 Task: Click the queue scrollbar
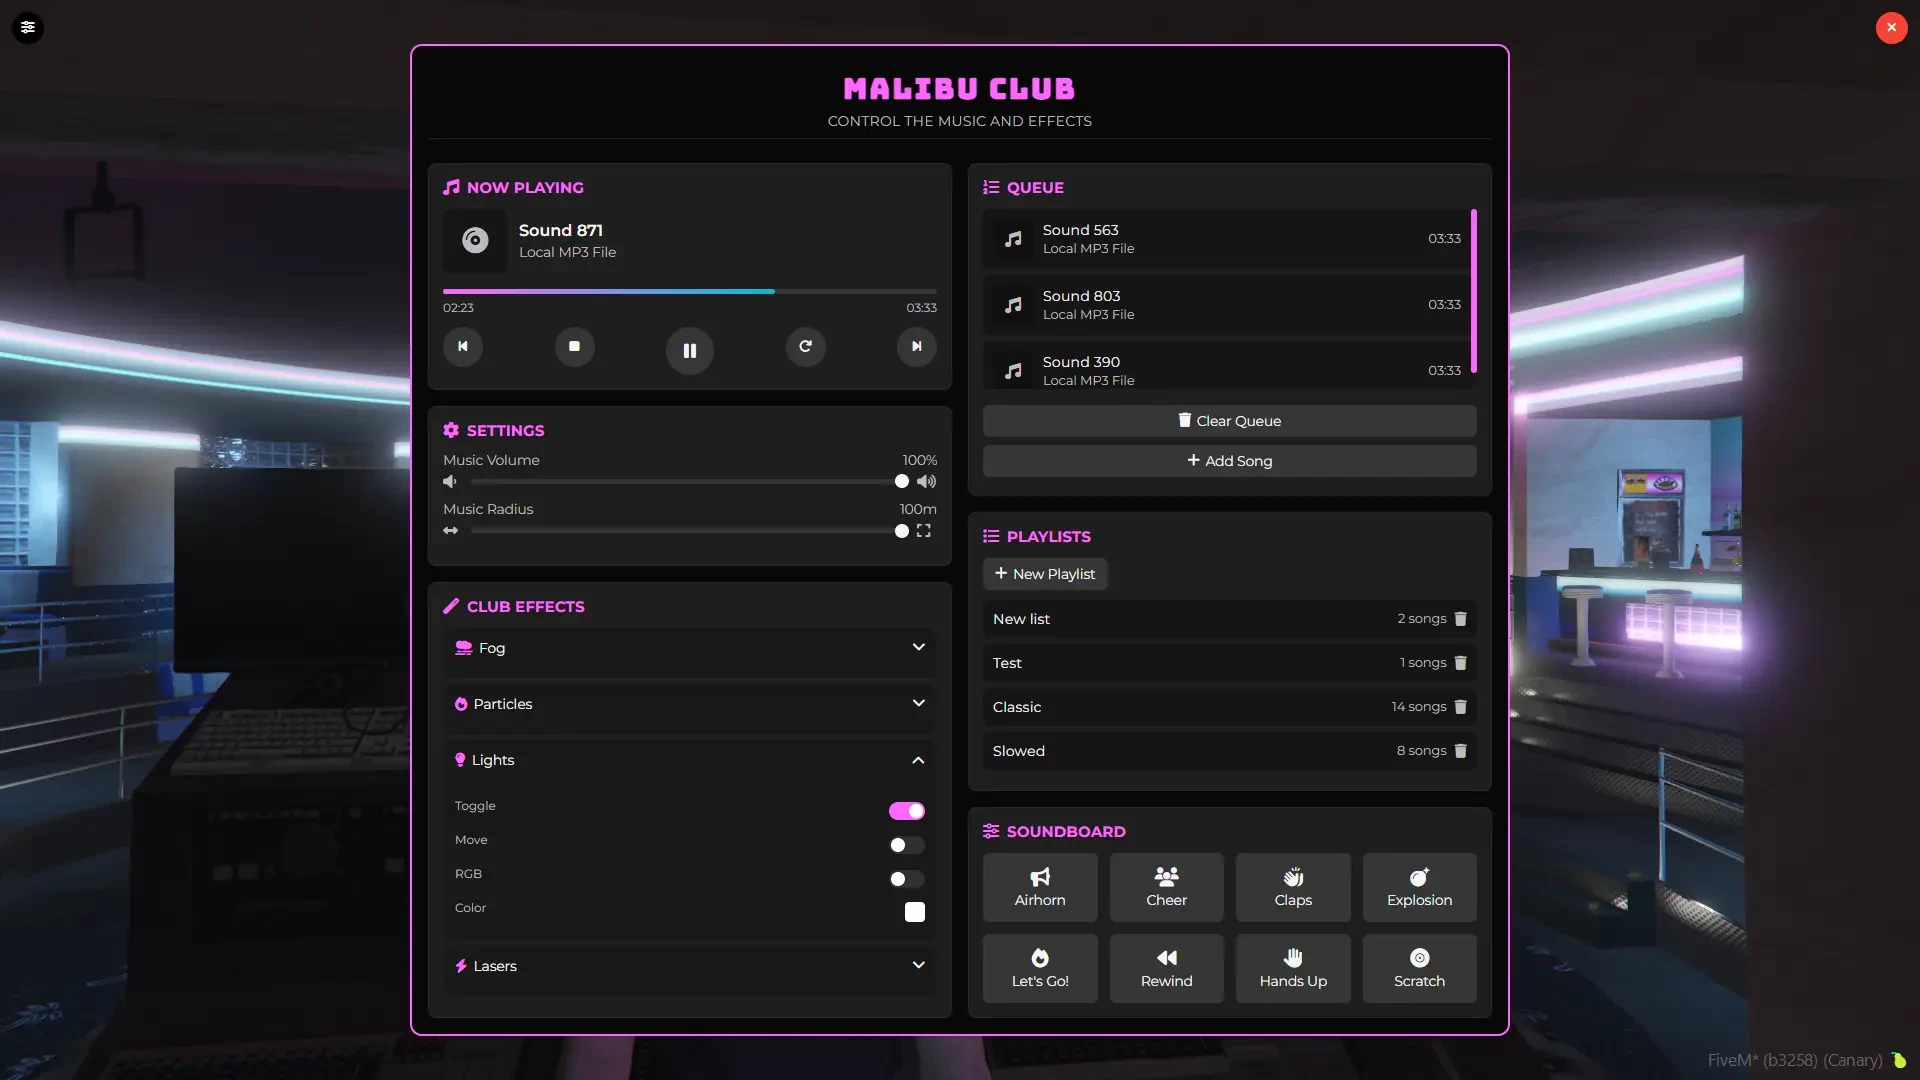click(1474, 291)
